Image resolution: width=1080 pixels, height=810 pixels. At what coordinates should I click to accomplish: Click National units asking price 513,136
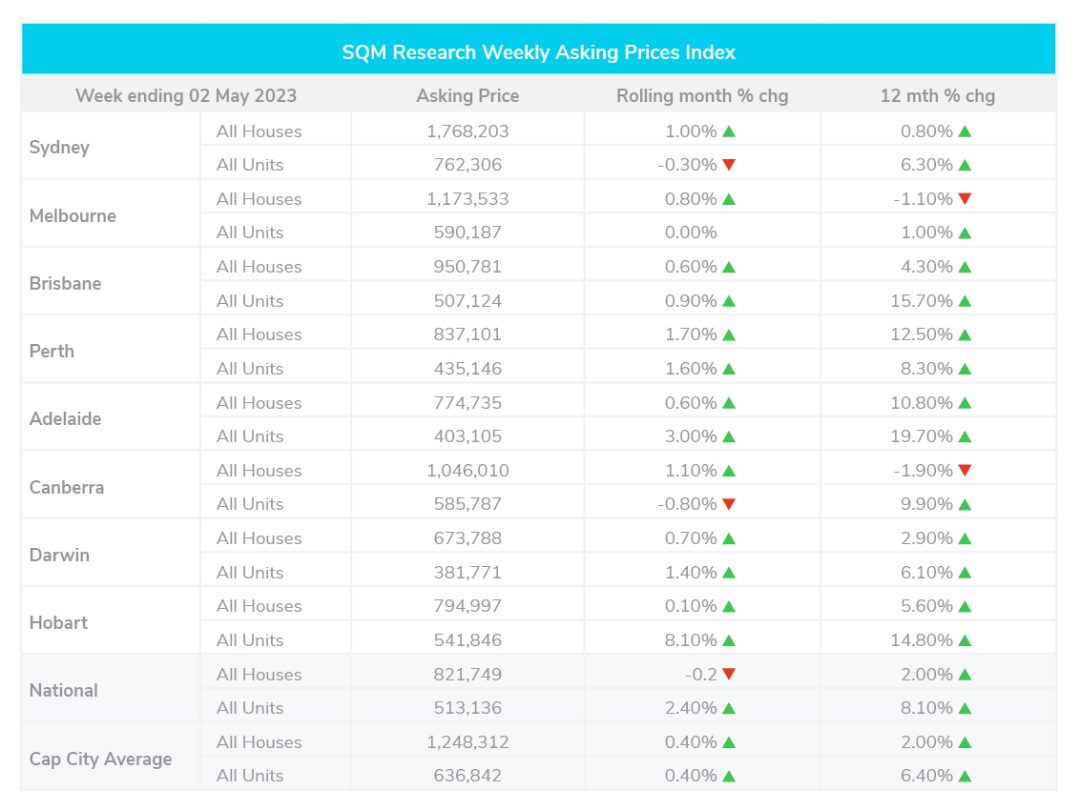click(x=468, y=707)
